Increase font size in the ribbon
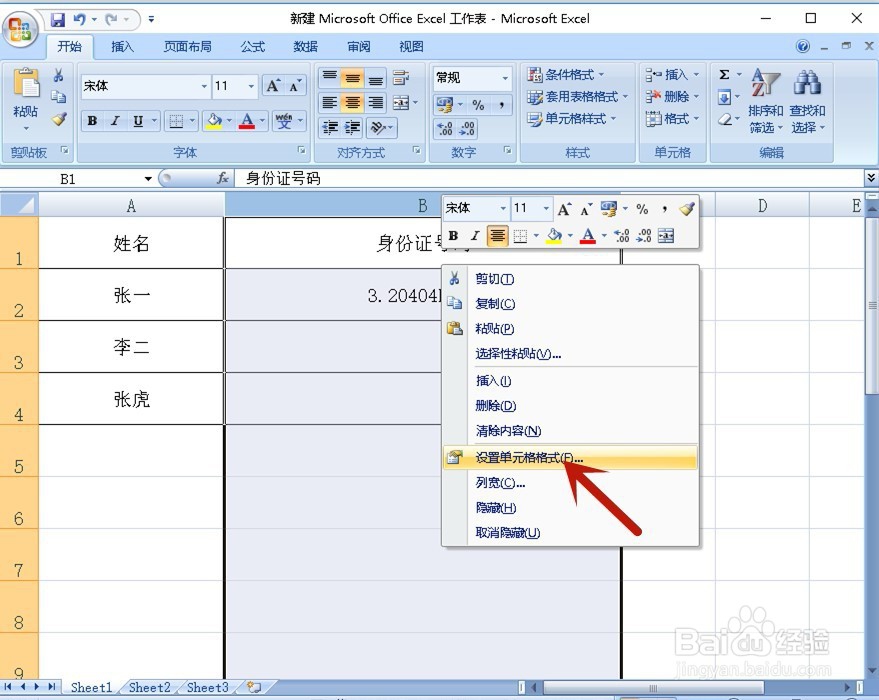Viewport: 879px width, 700px height. coord(273,86)
